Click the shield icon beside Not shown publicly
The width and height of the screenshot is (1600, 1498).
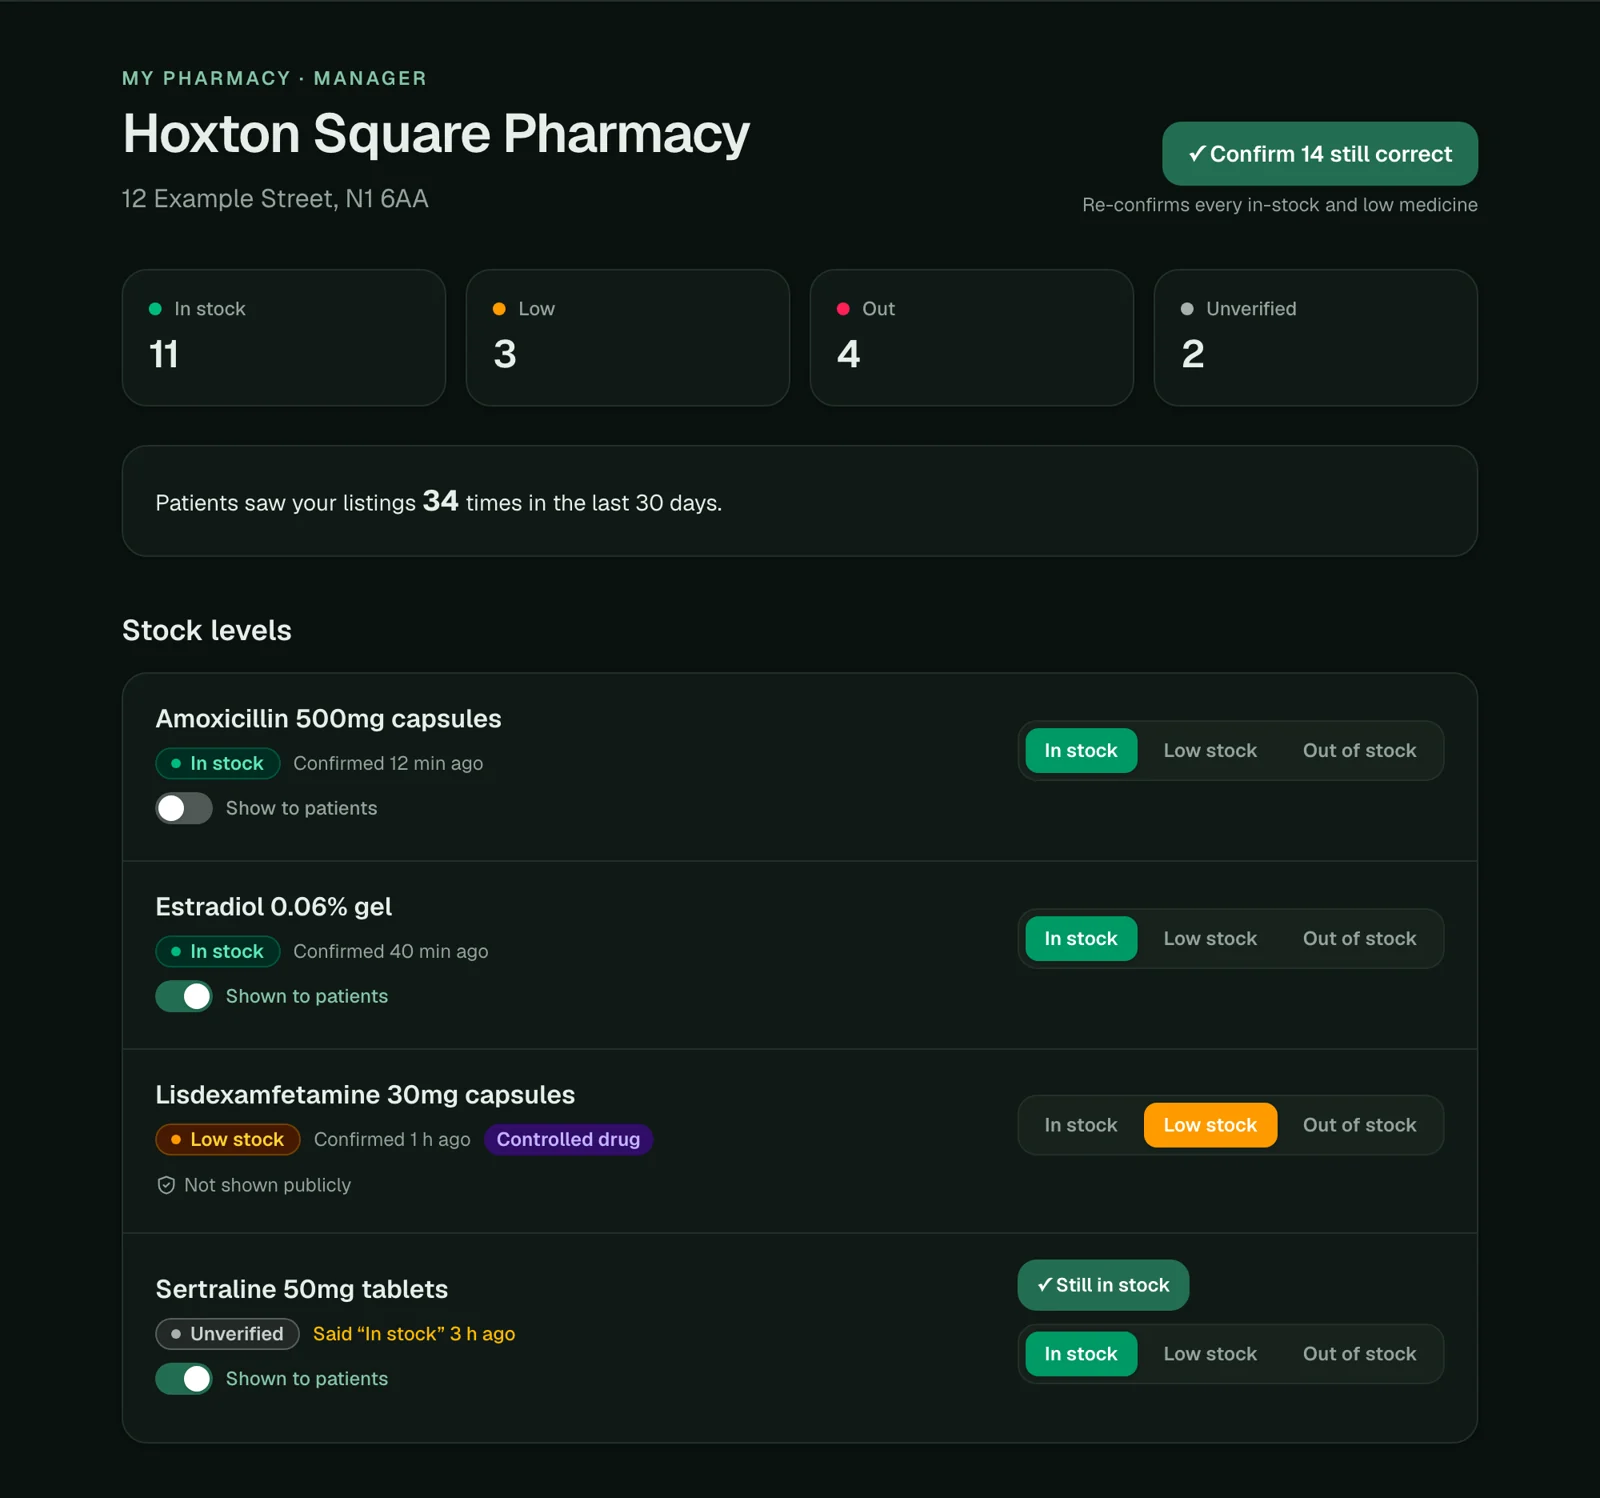click(166, 1185)
